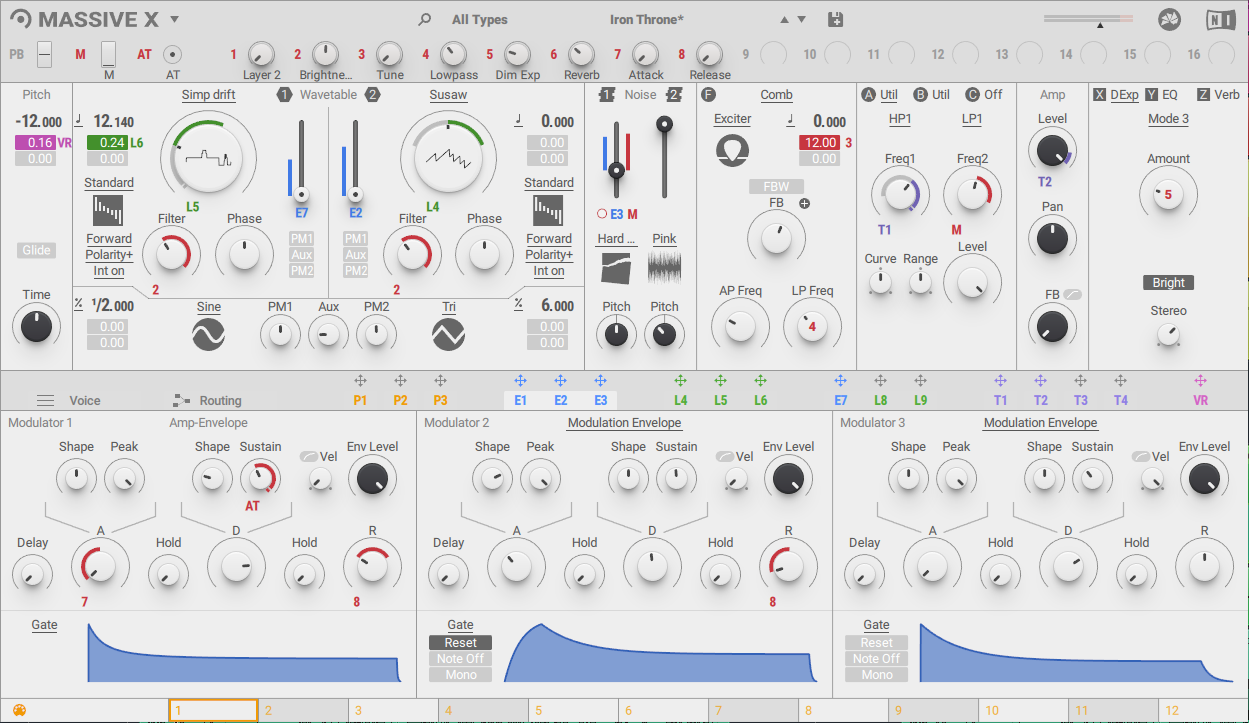Open the search via the magnifier icon
The image size is (1249, 723).
click(x=424, y=19)
